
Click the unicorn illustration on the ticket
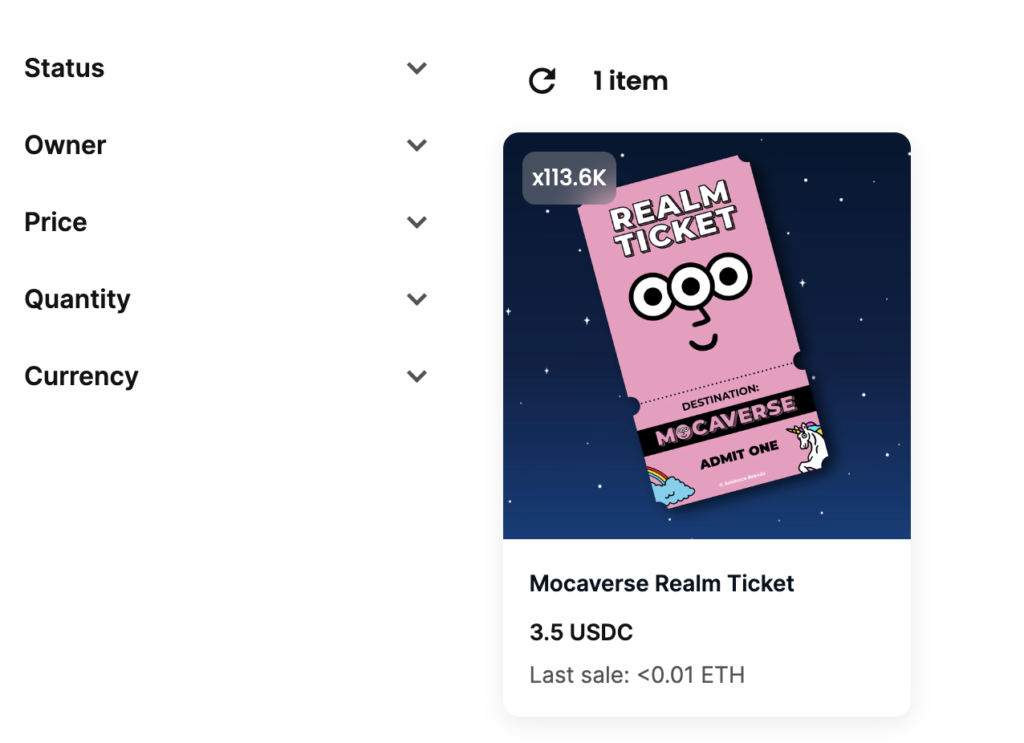pyautogui.click(x=808, y=446)
